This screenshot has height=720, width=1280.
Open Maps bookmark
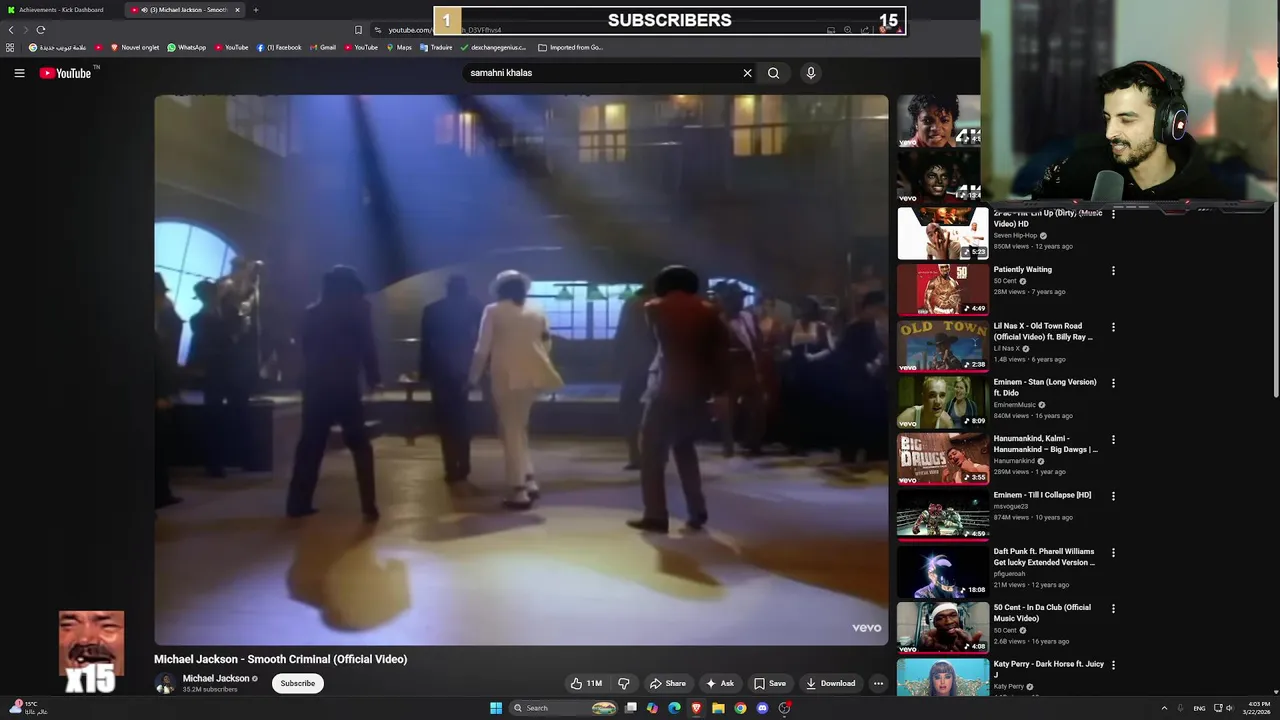pos(399,47)
